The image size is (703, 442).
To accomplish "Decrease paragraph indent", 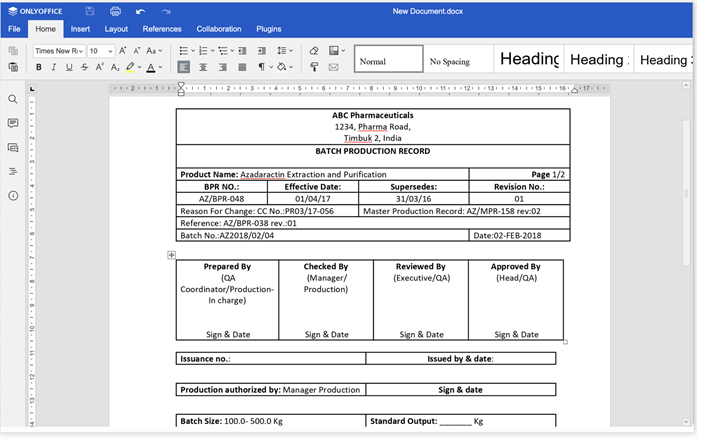I will pyautogui.click(x=242, y=51).
